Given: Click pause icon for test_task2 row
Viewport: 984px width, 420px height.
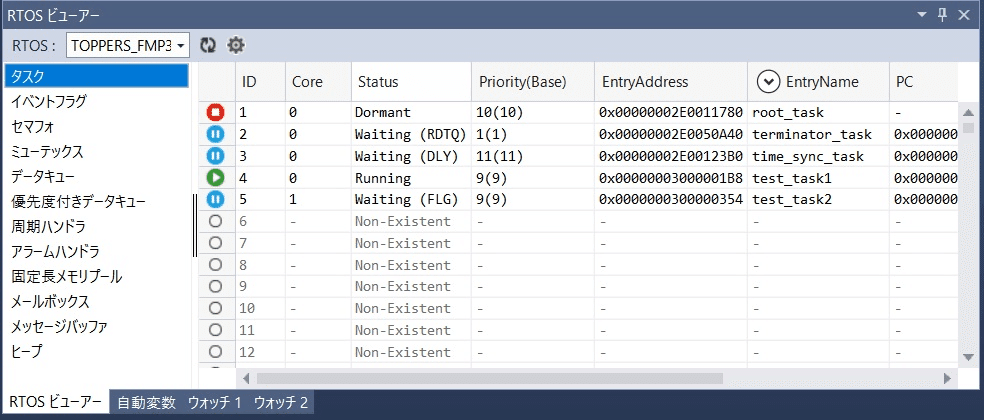Looking at the screenshot, I should [216, 200].
